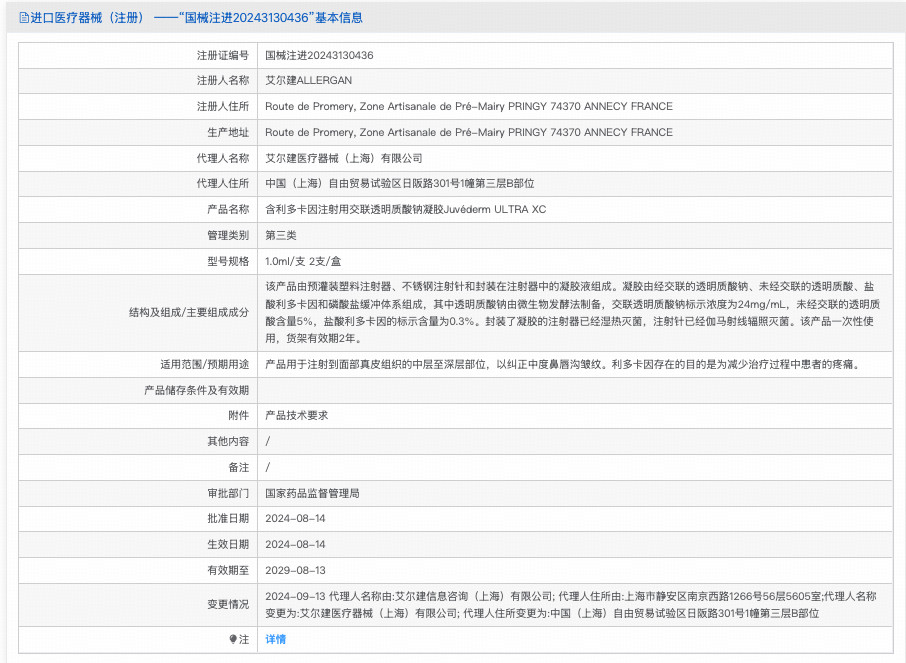Click the 批准日期 value 2024-08-14
This screenshot has width=906, height=663.
(x=295, y=518)
